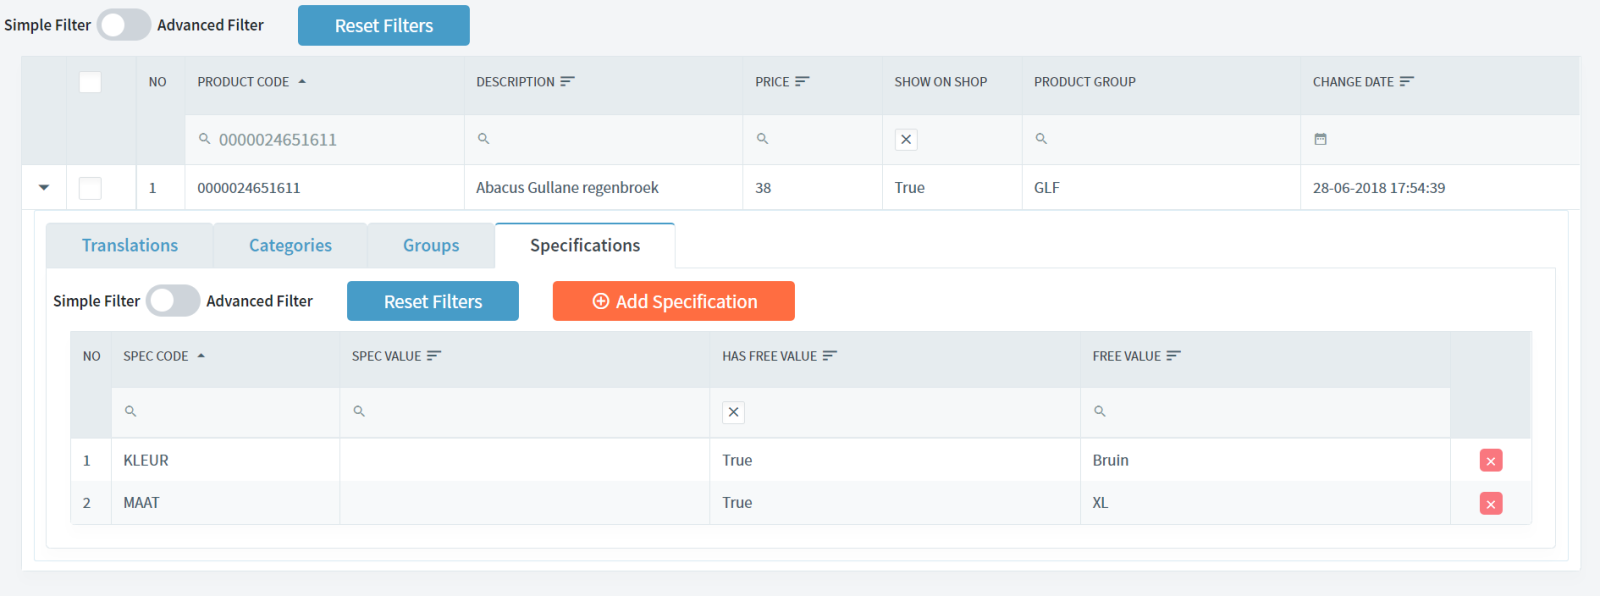Toggle Specifications Simple/Advanced Filter switch
Image resolution: width=1600 pixels, height=596 pixels.
click(x=173, y=301)
